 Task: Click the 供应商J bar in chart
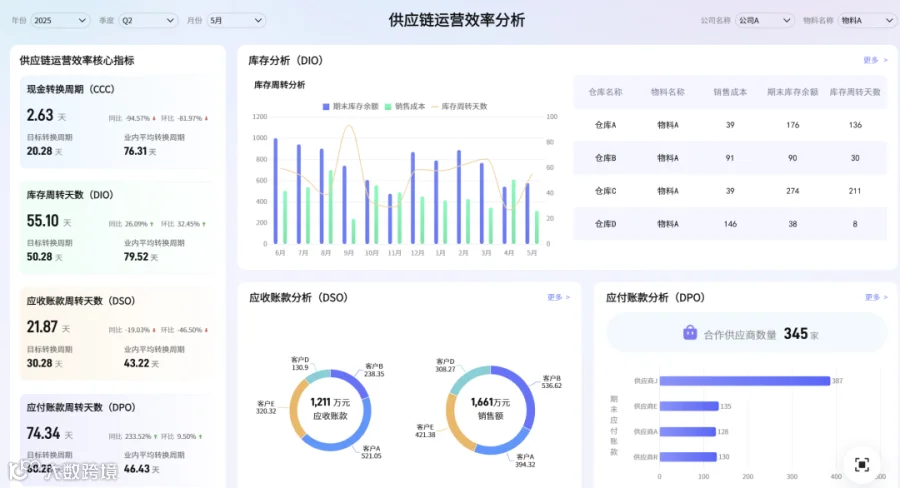pos(744,381)
